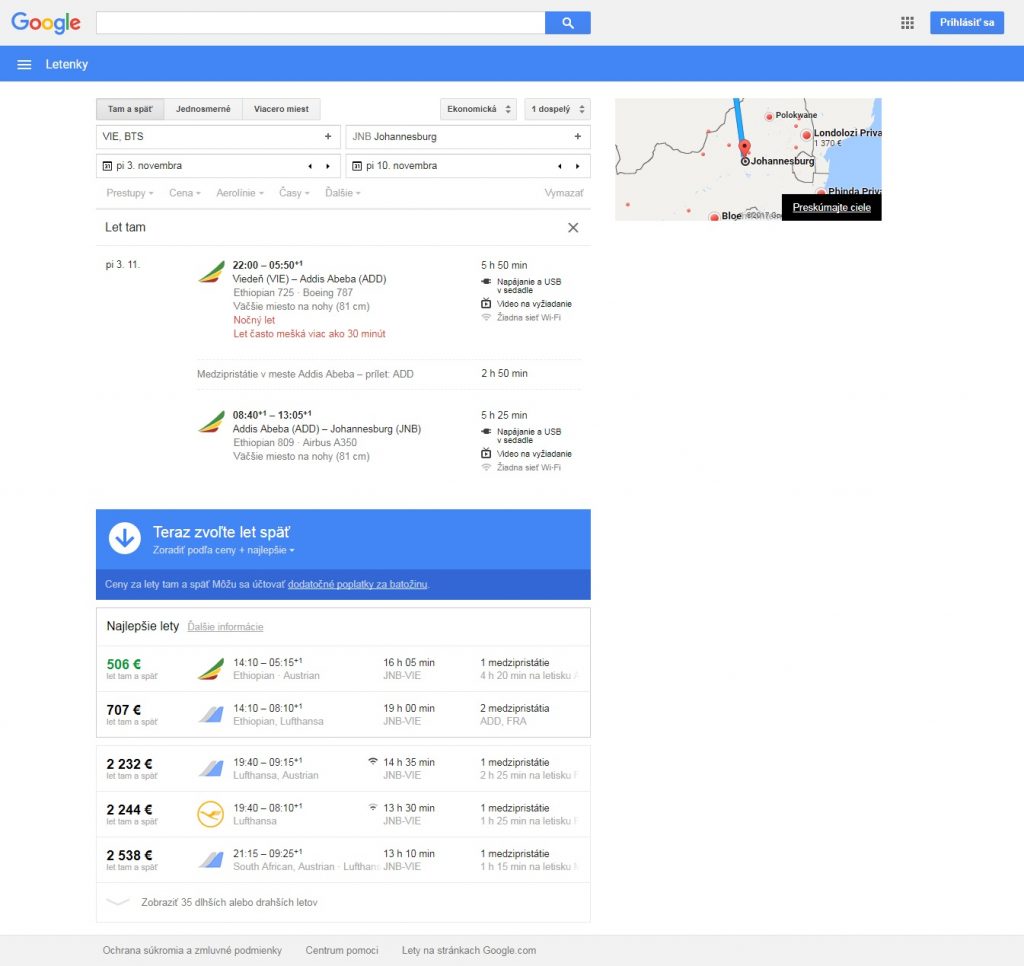The width and height of the screenshot is (1024, 966).
Task: Open Ochrana súkromia a zmluvné podmienky
Action: click(192, 950)
